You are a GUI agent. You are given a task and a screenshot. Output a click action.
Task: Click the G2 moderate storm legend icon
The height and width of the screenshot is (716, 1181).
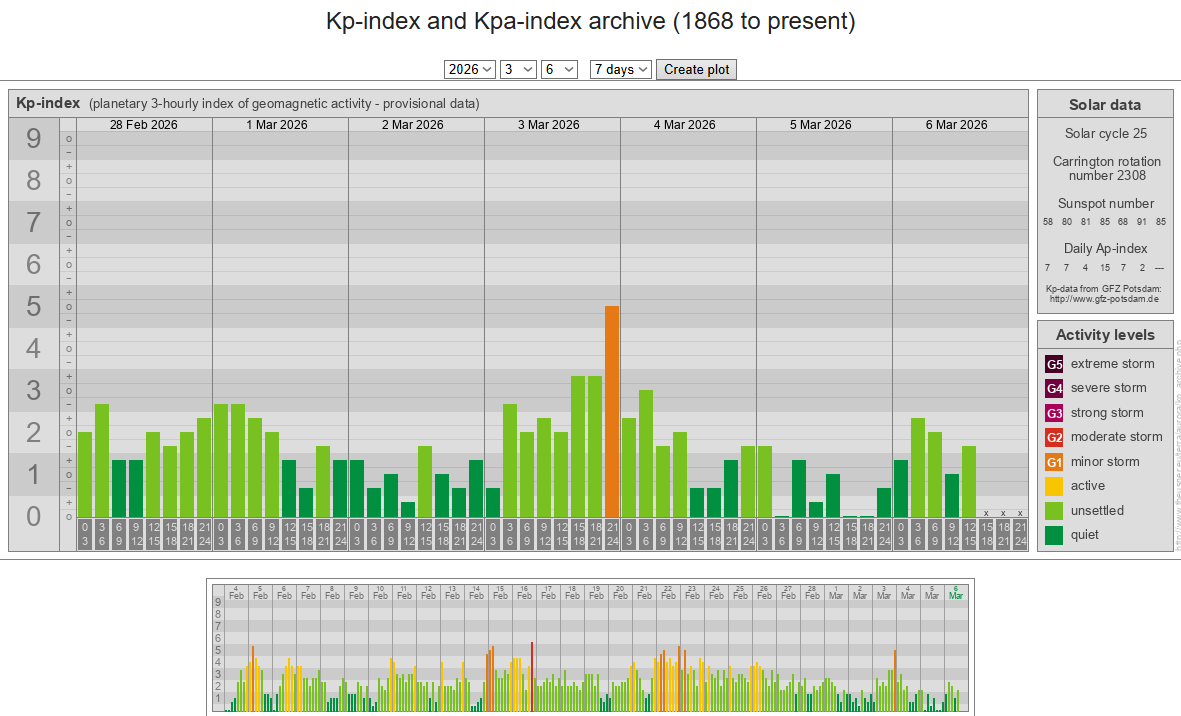[x=1054, y=437]
